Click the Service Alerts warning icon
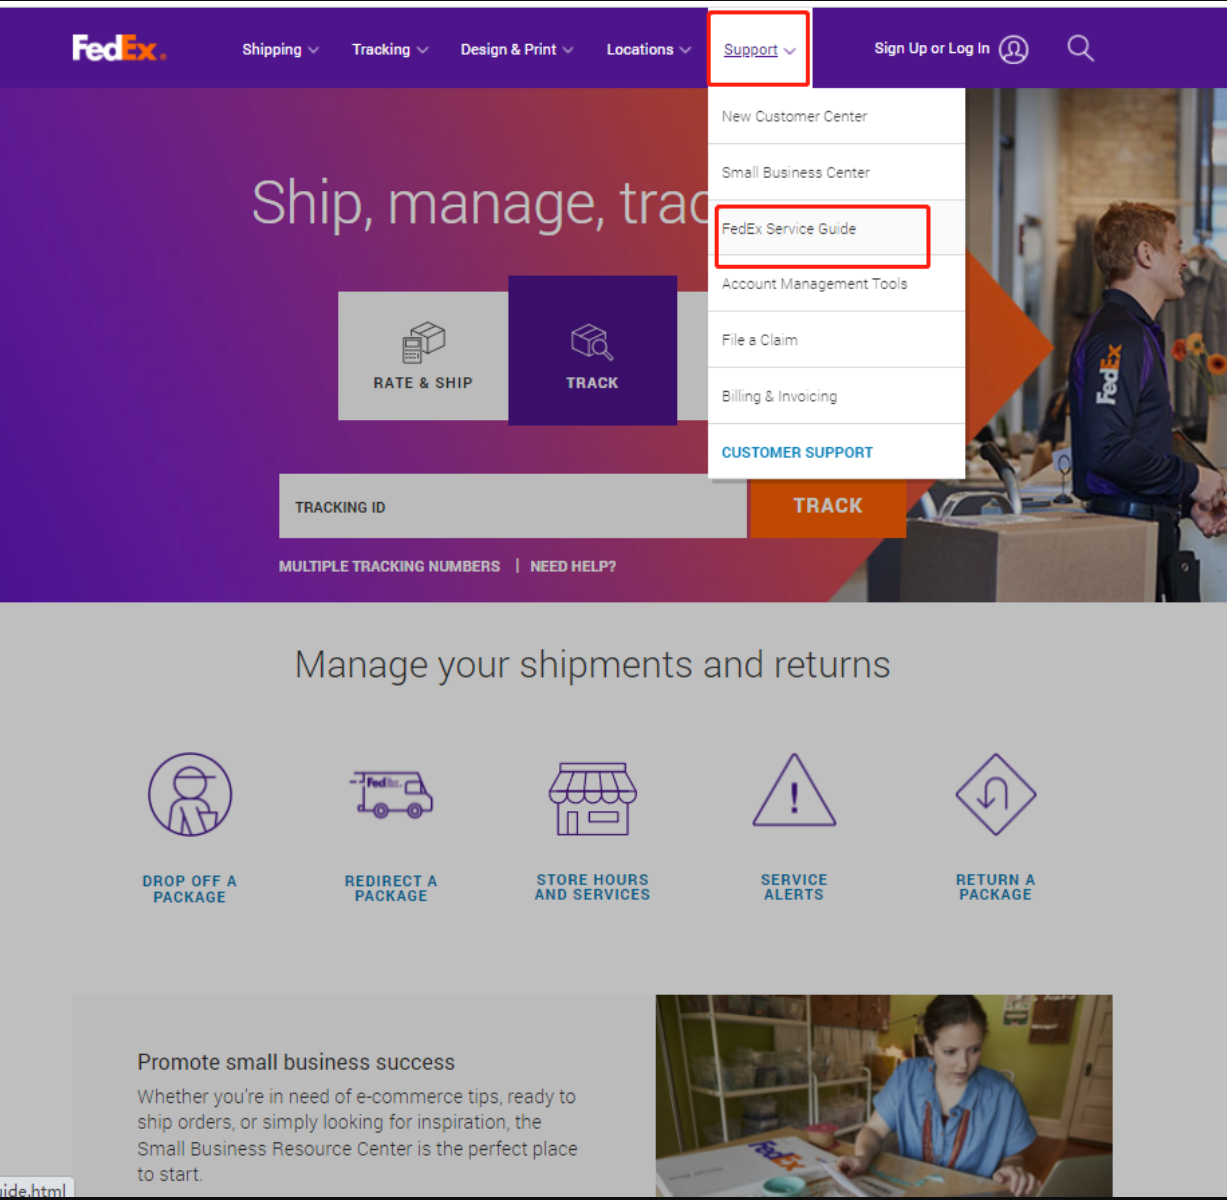The height and width of the screenshot is (1200, 1227). [x=794, y=790]
